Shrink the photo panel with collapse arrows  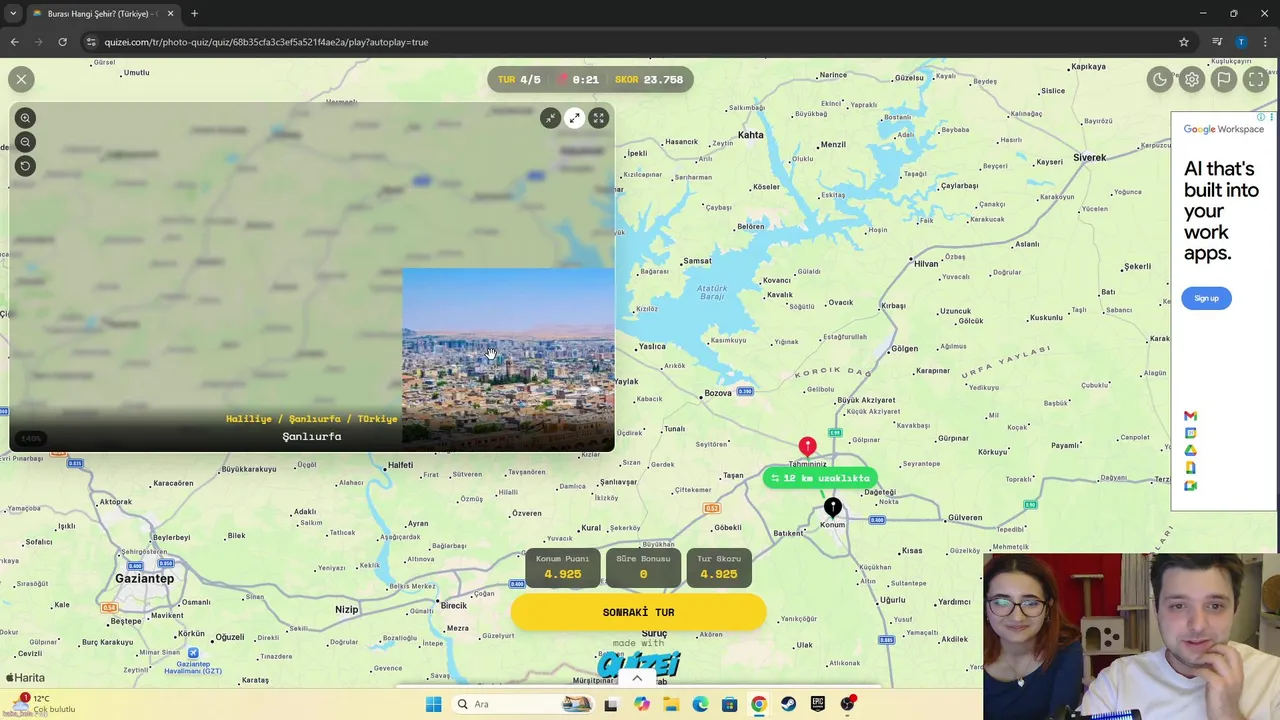coord(550,118)
